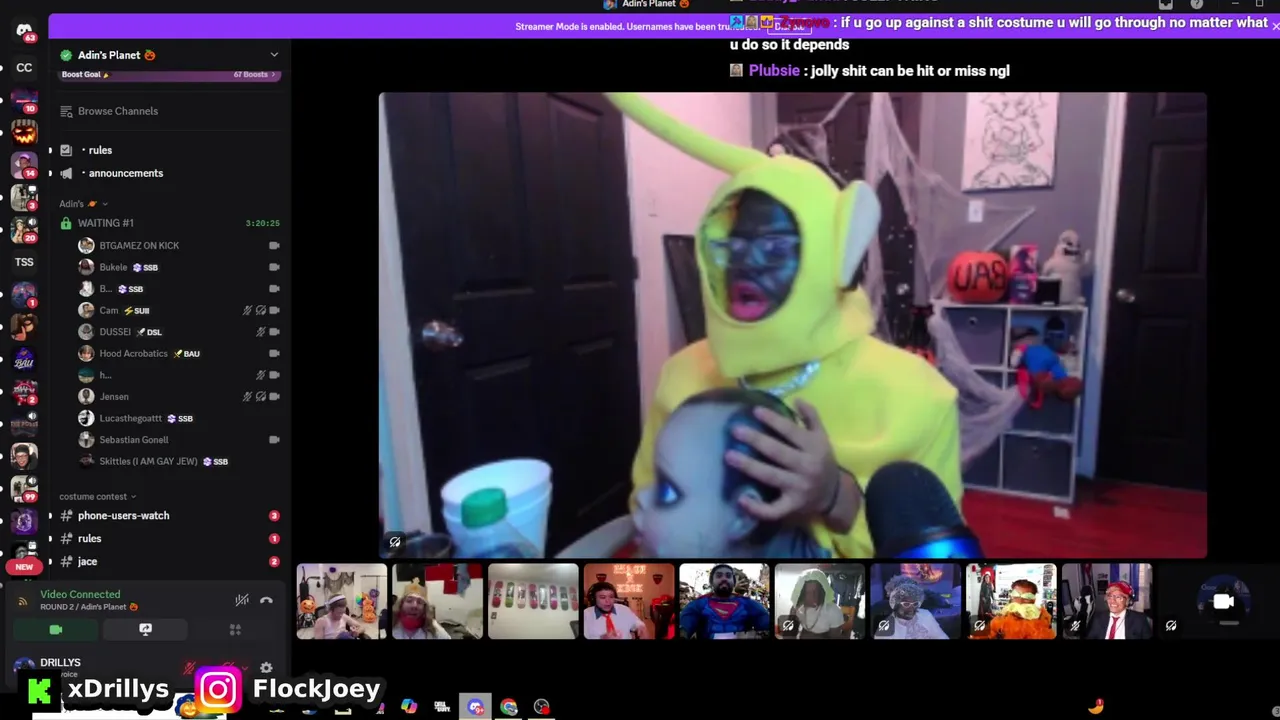1280x720 pixels.
Task: Open Call of Duty taskbar icon
Action: pyautogui.click(x=442, y=707)
